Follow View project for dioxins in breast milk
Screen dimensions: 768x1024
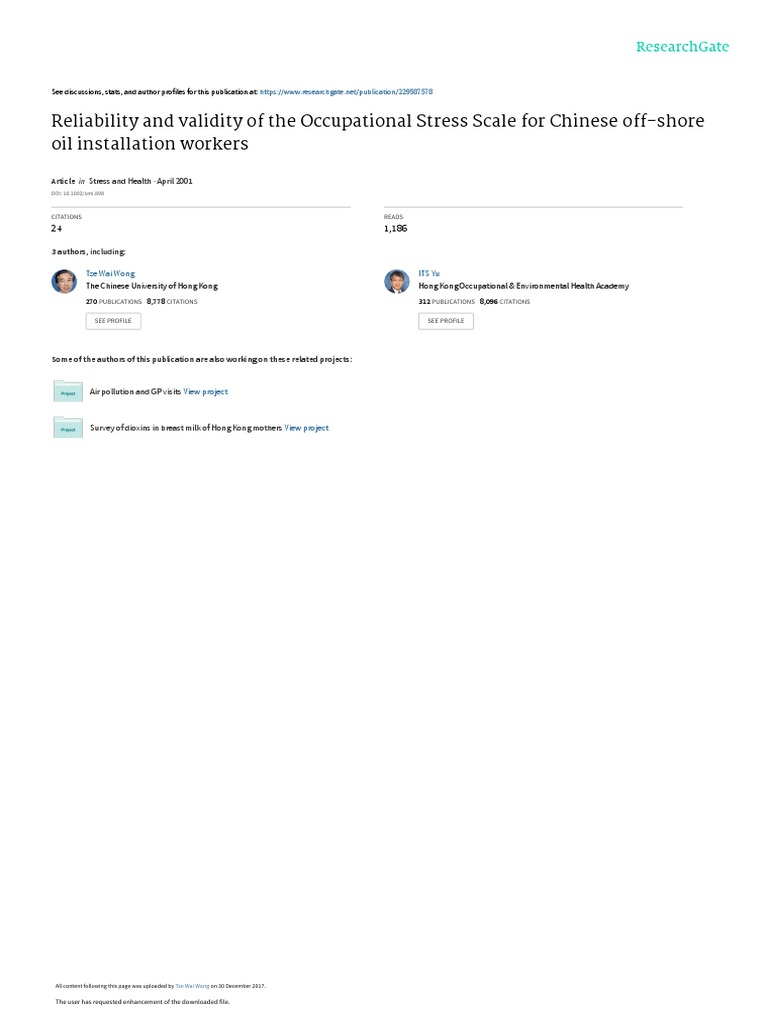pyautogui.click(x=307, y=428)
